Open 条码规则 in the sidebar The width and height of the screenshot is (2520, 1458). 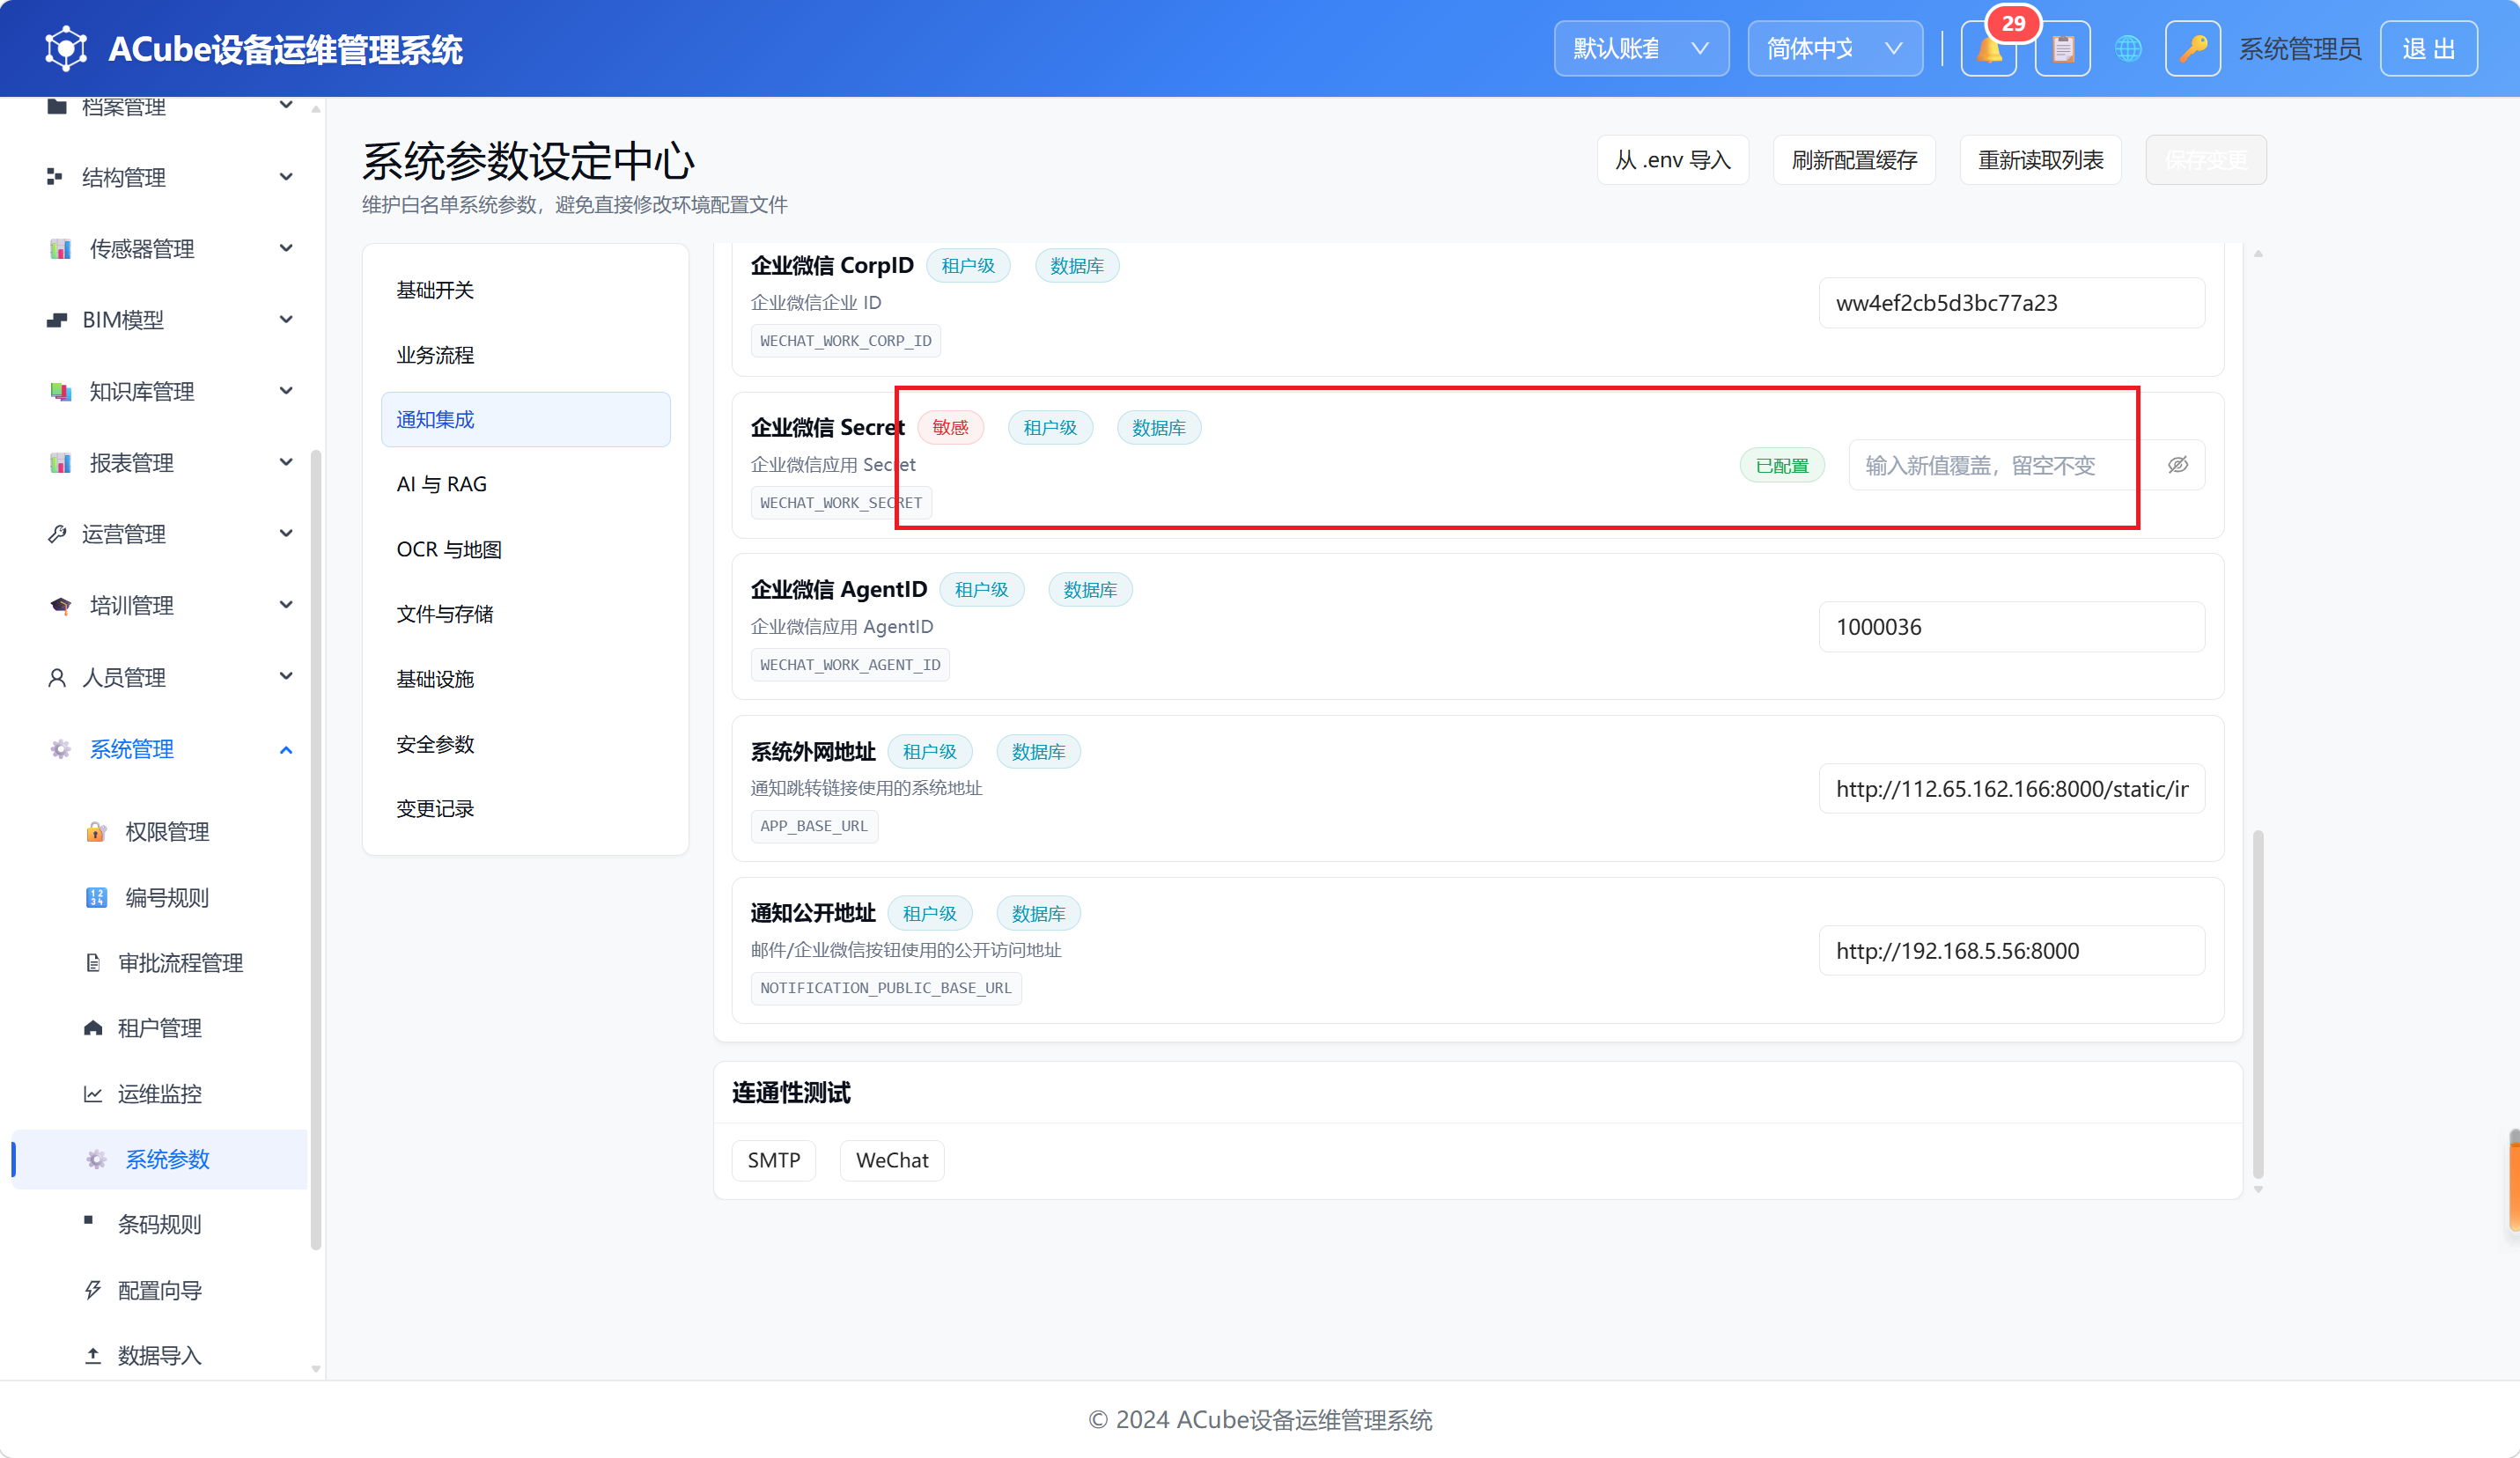click(x=160, y=1224)
